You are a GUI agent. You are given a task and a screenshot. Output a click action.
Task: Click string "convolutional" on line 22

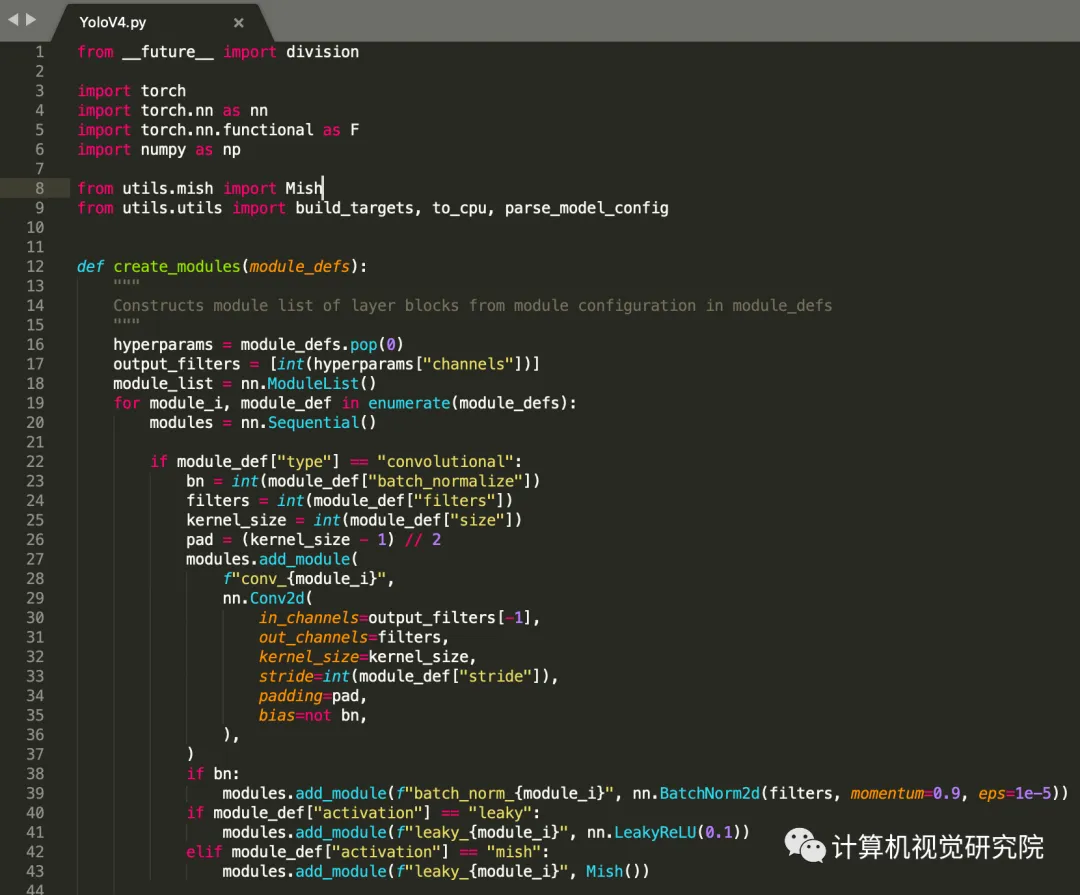pyautogui.click(x=445, y=461)
